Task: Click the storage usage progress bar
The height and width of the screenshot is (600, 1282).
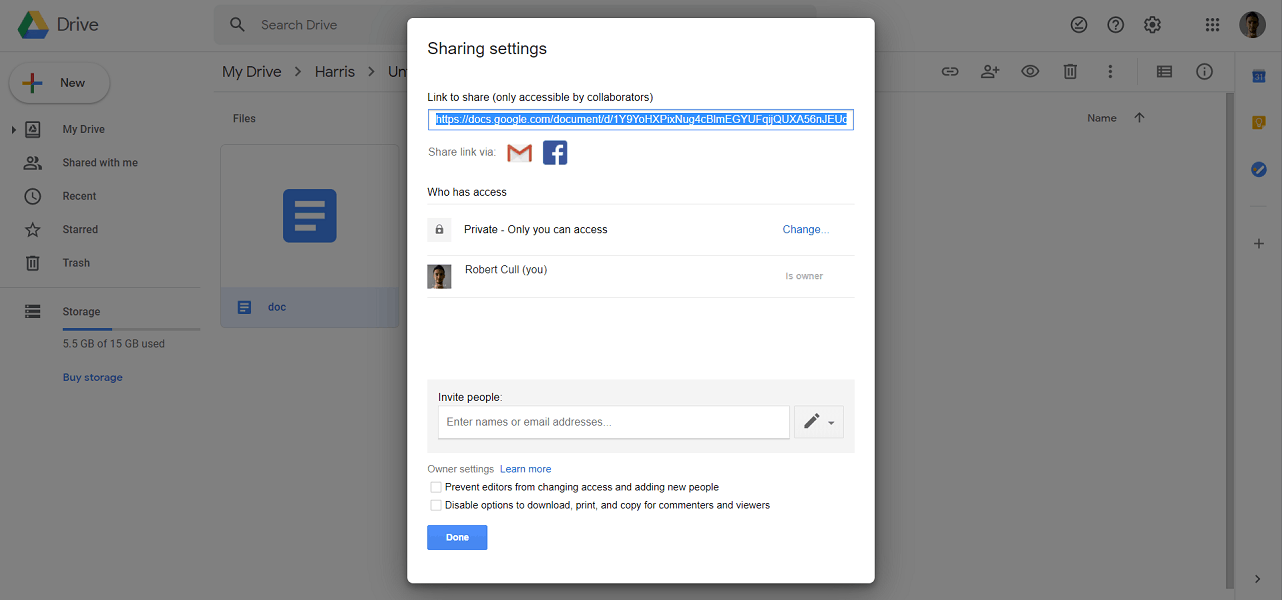Action: (x=131, y=328)
